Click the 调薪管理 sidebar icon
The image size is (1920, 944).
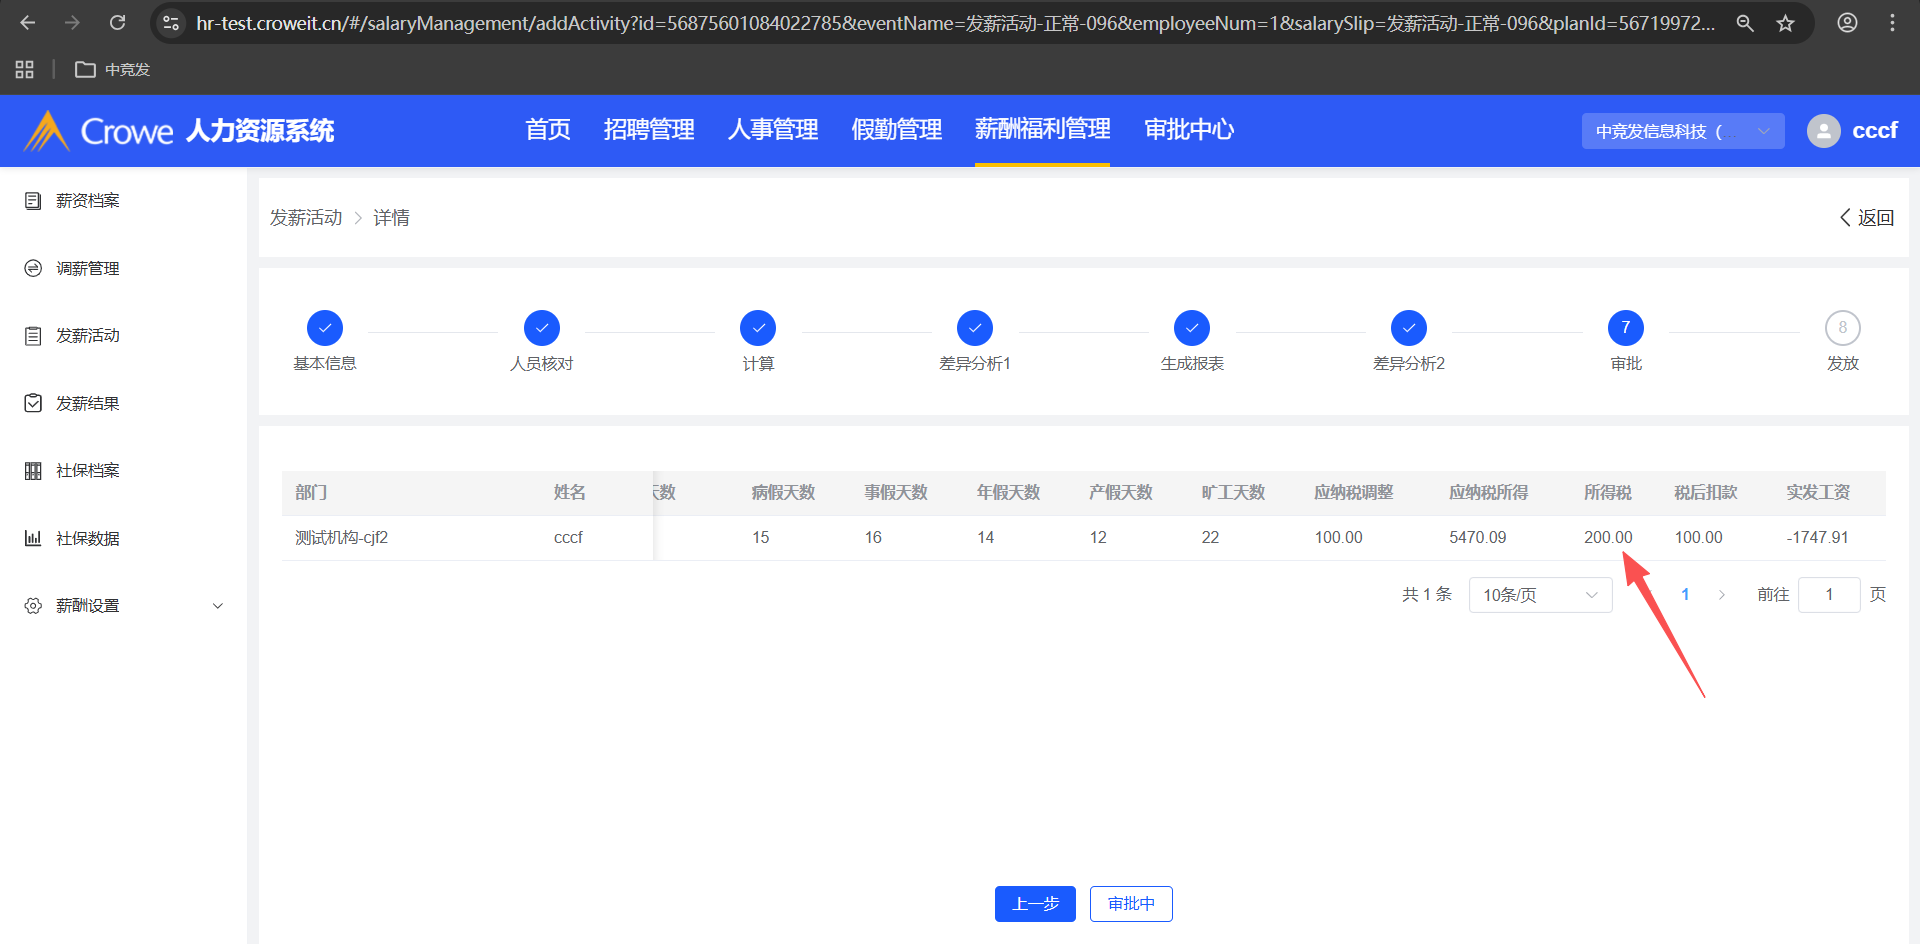click(33, 268)
